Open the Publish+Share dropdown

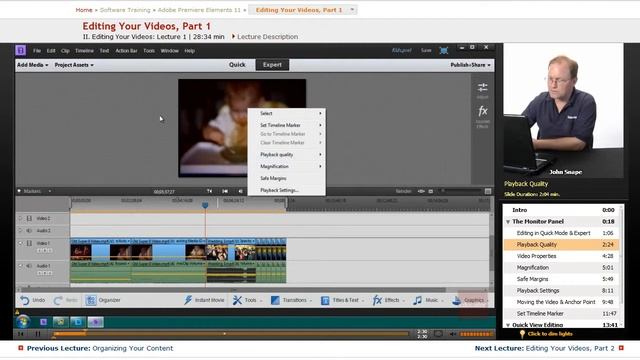click(x=470, y=65)
